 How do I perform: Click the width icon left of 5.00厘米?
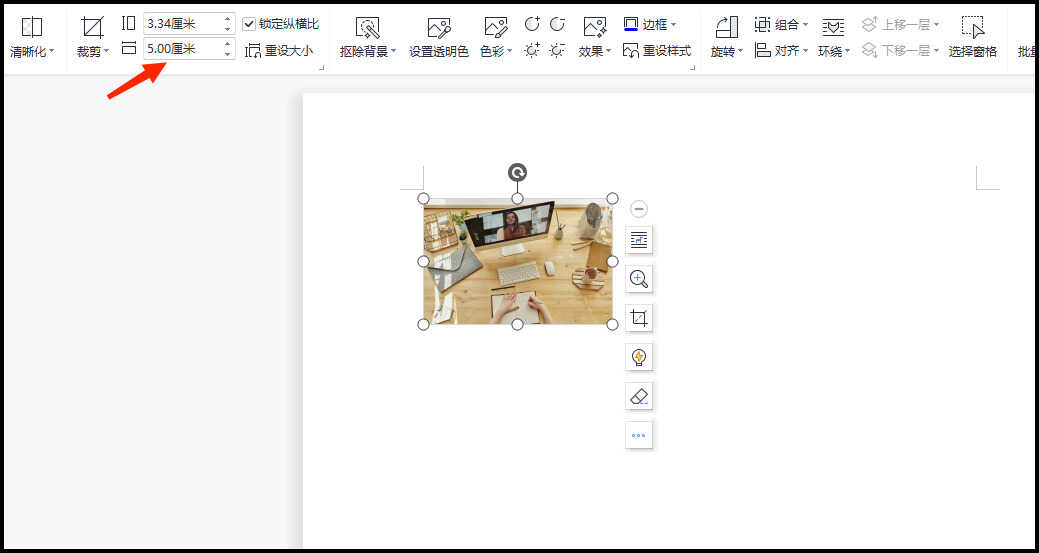tap(129, 48)
